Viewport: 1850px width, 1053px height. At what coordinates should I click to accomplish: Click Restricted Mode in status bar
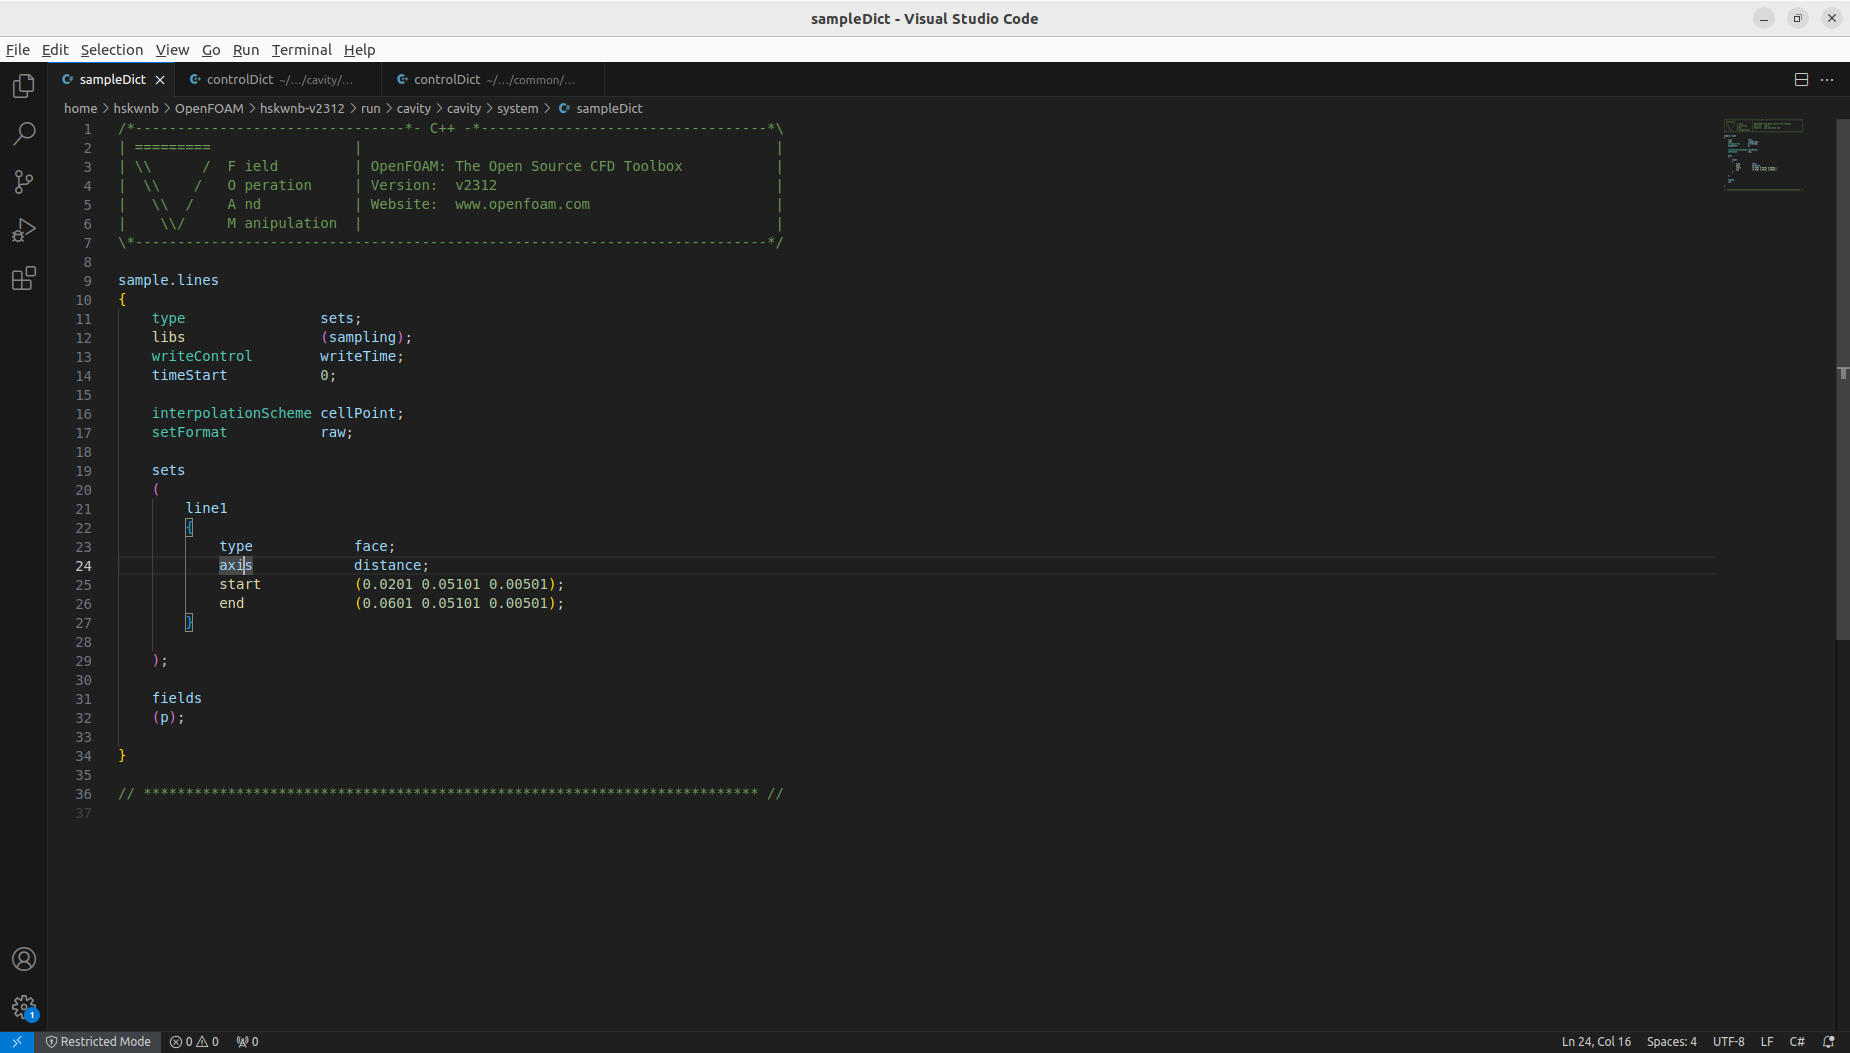[98, 1041]
